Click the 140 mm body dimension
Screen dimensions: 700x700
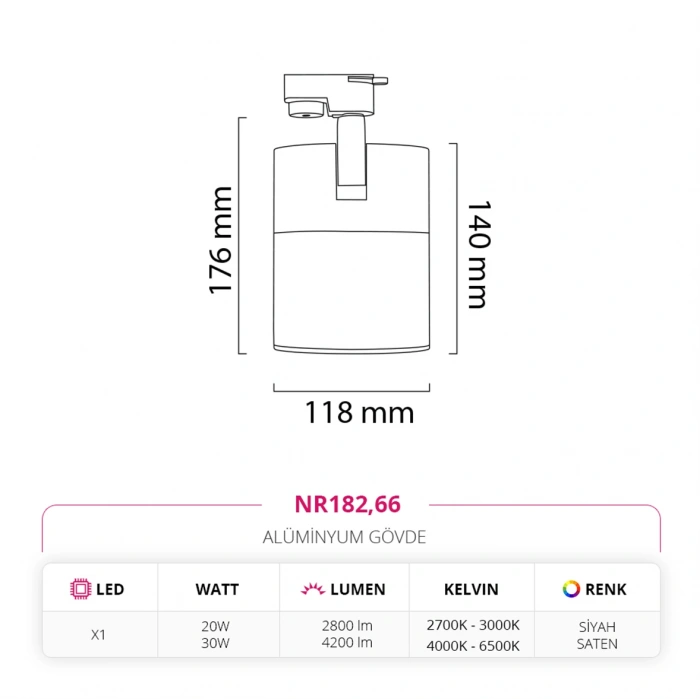(x=478, y=255)
